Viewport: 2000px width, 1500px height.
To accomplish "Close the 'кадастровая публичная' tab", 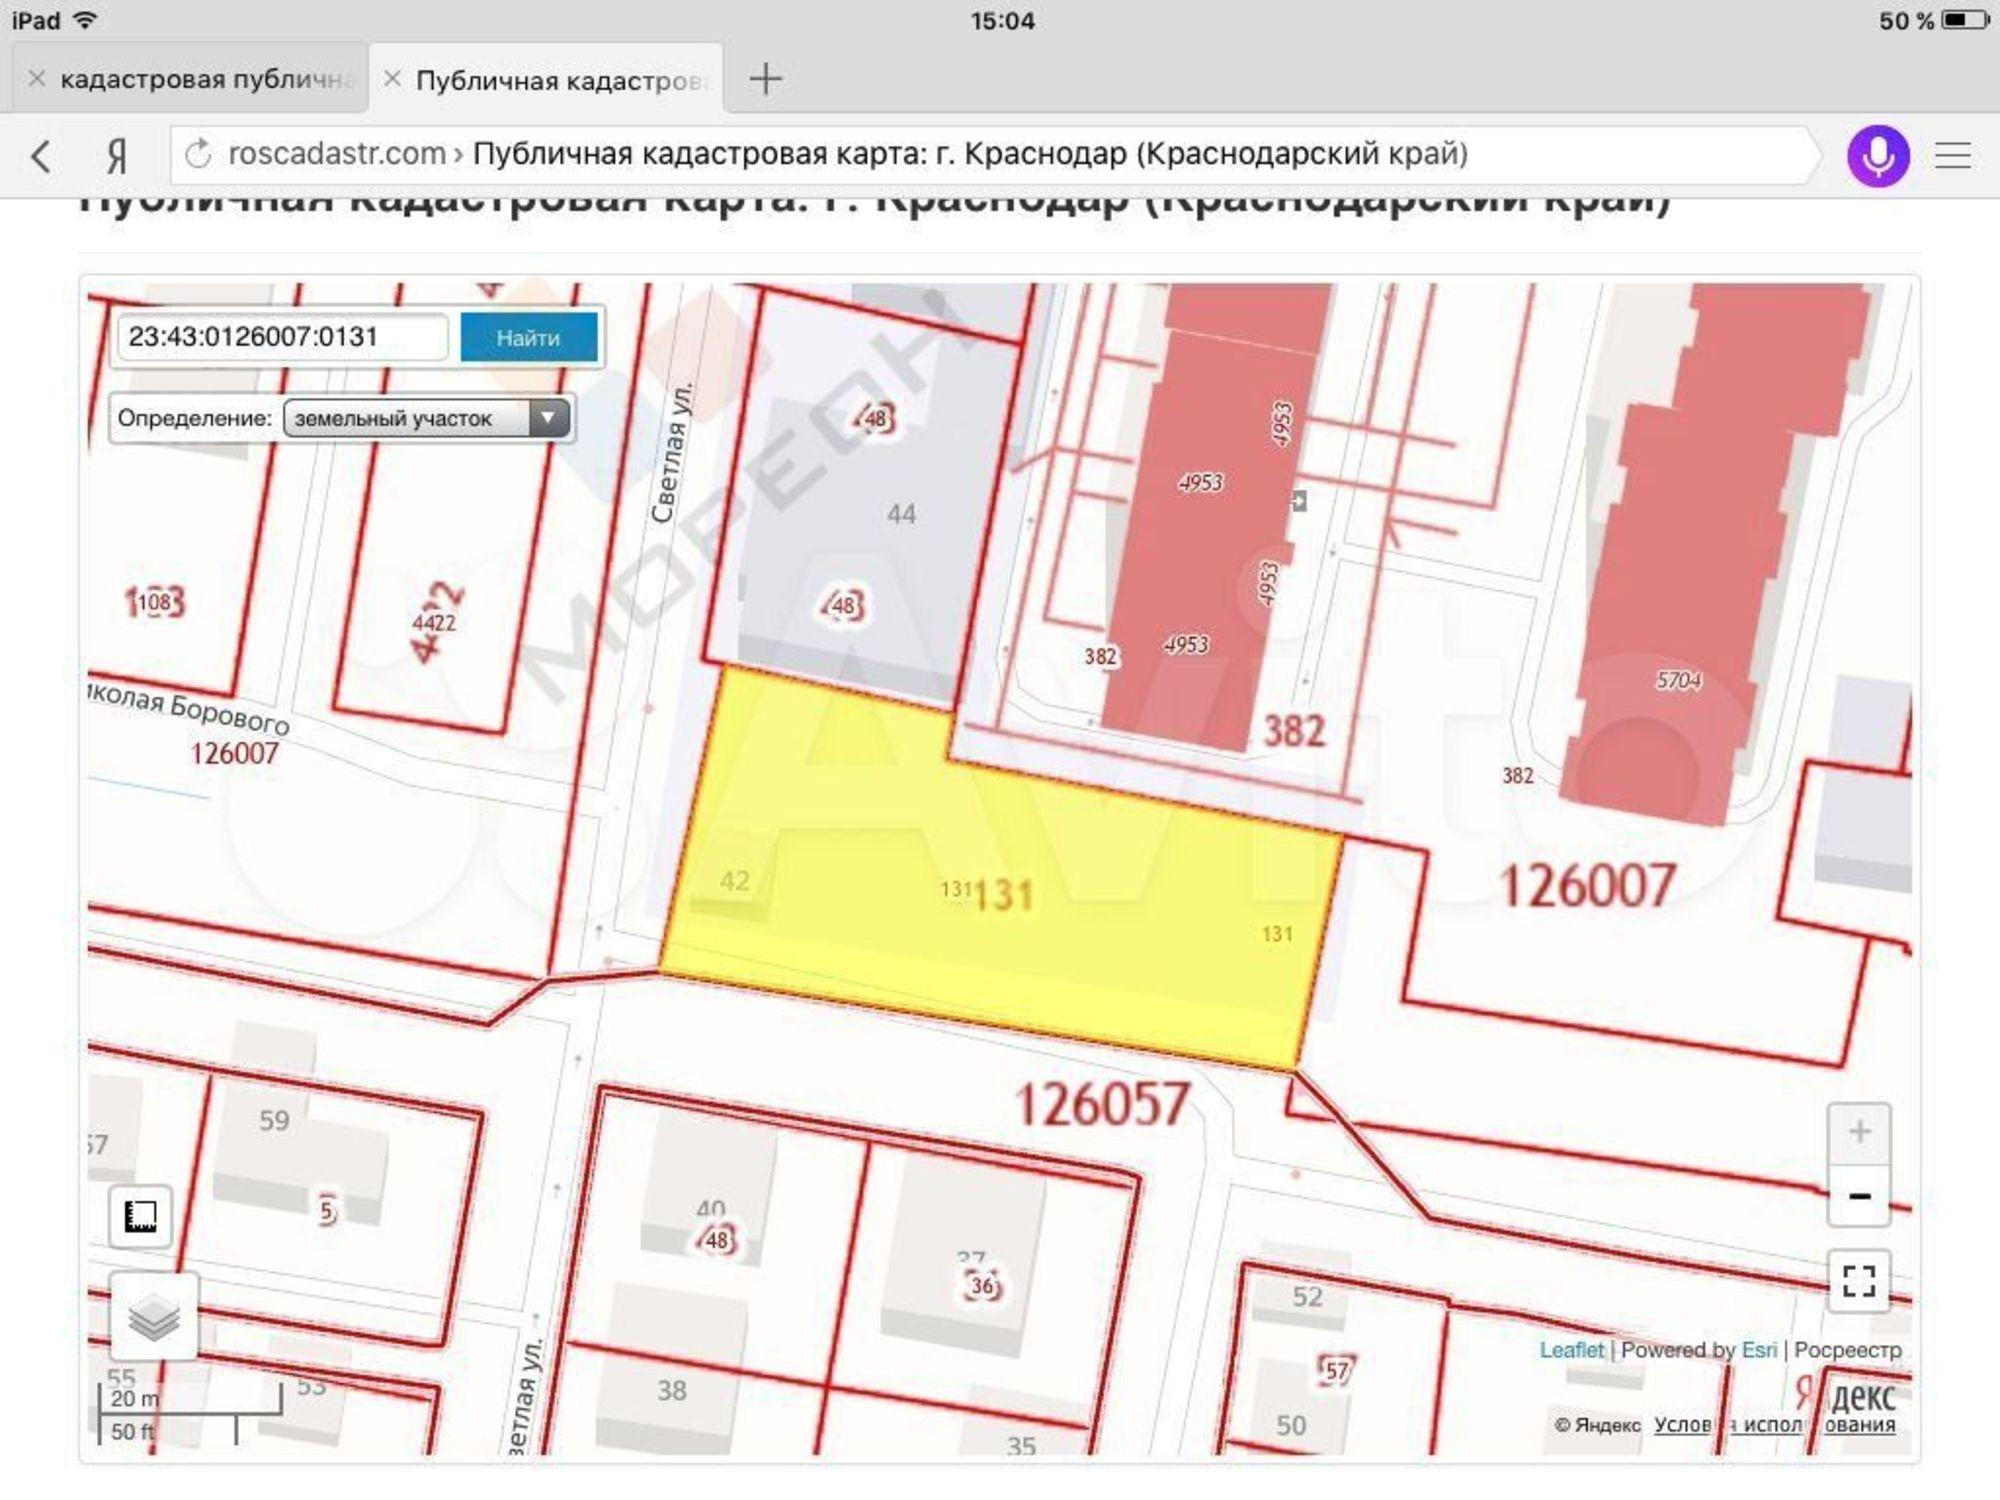I will tap(37, 78).
